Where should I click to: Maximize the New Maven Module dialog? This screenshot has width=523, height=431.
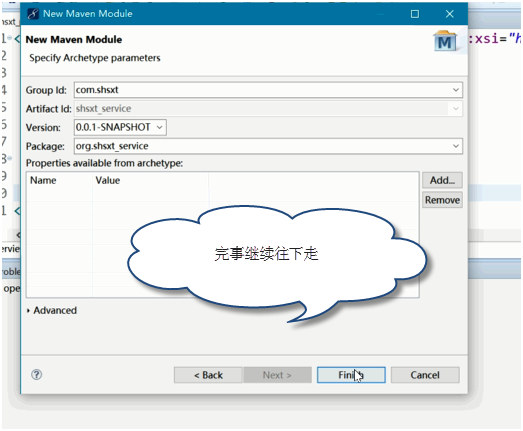415,14
